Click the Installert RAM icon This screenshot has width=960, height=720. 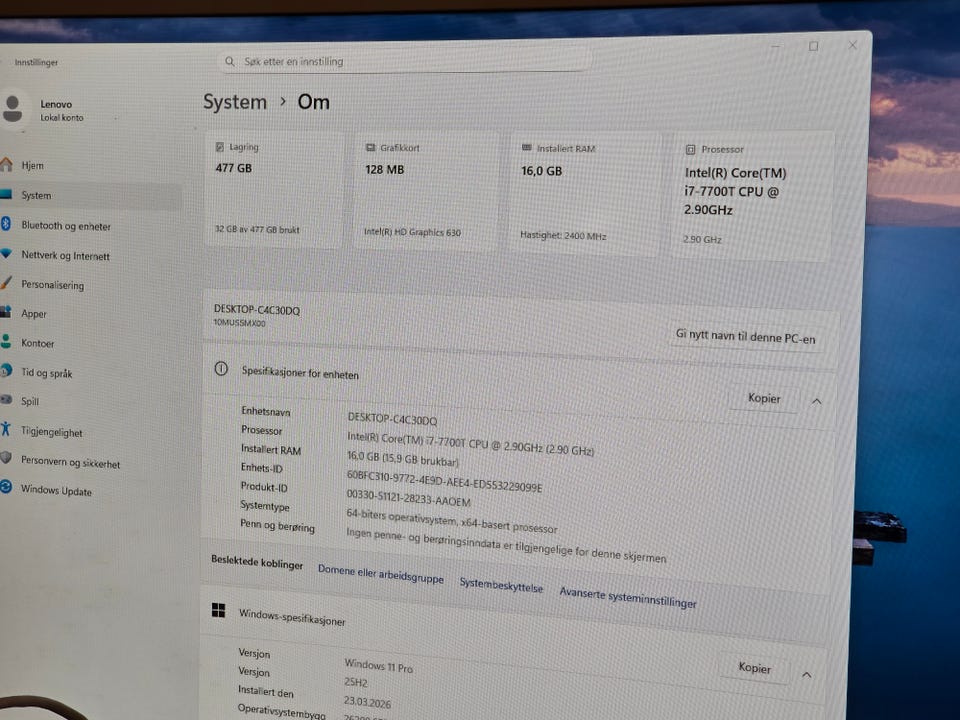click(527, 148)
